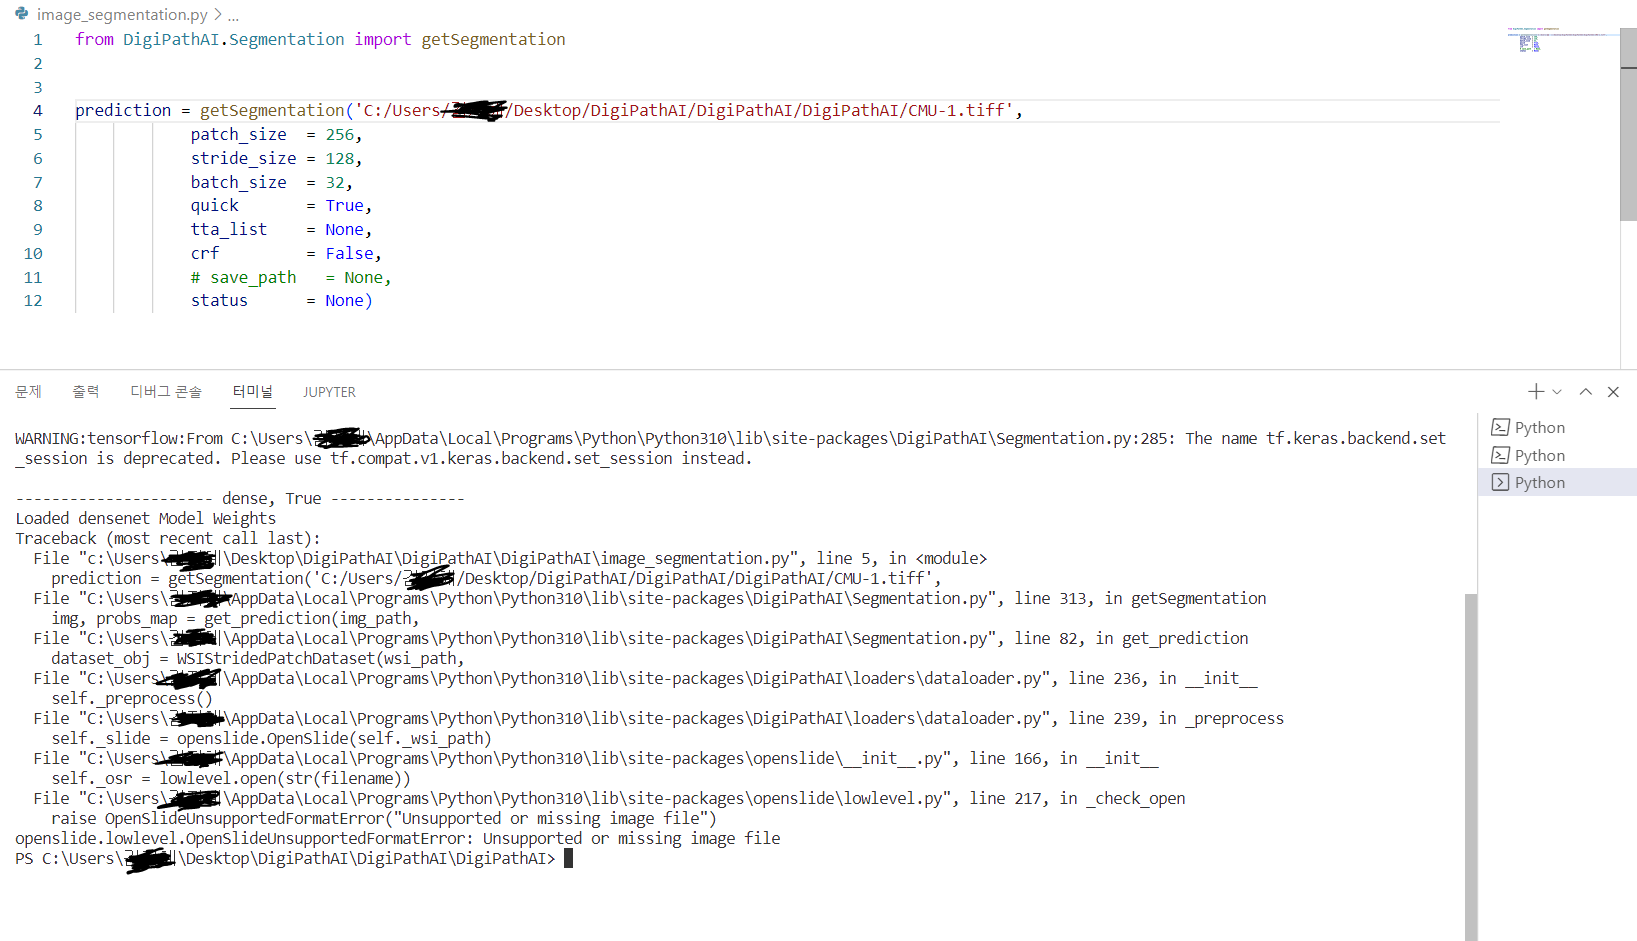The width and height of the screenshot is (1637, 941).
Task: Select the highlighted third Python terminal
Action: pyautogui.click(x=1557, y=482)
